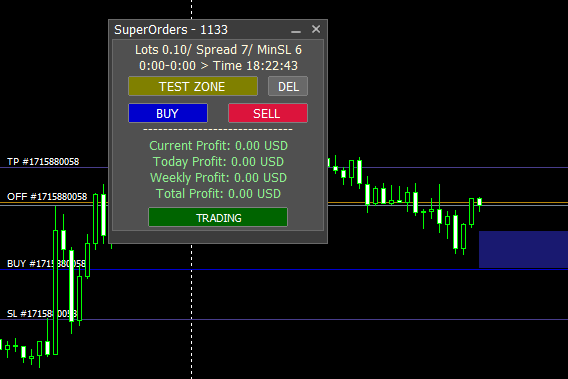
Task: Click the Current Profit text
Action: point(218,146)
